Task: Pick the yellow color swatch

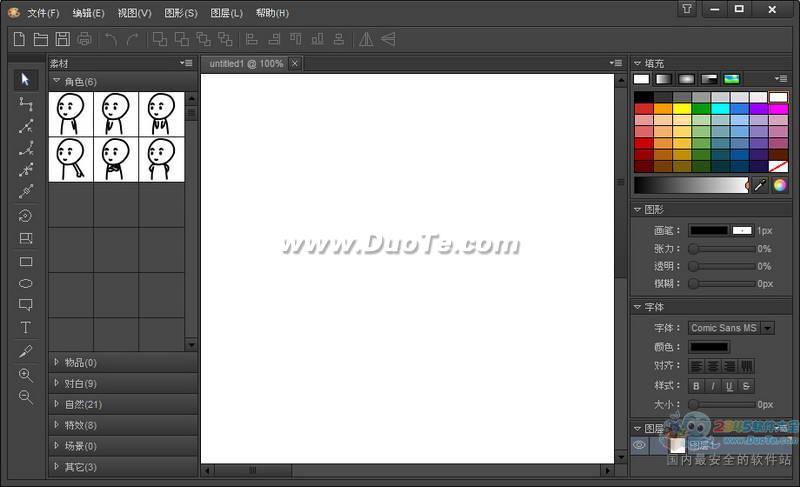Action: (x=682, y=109)
